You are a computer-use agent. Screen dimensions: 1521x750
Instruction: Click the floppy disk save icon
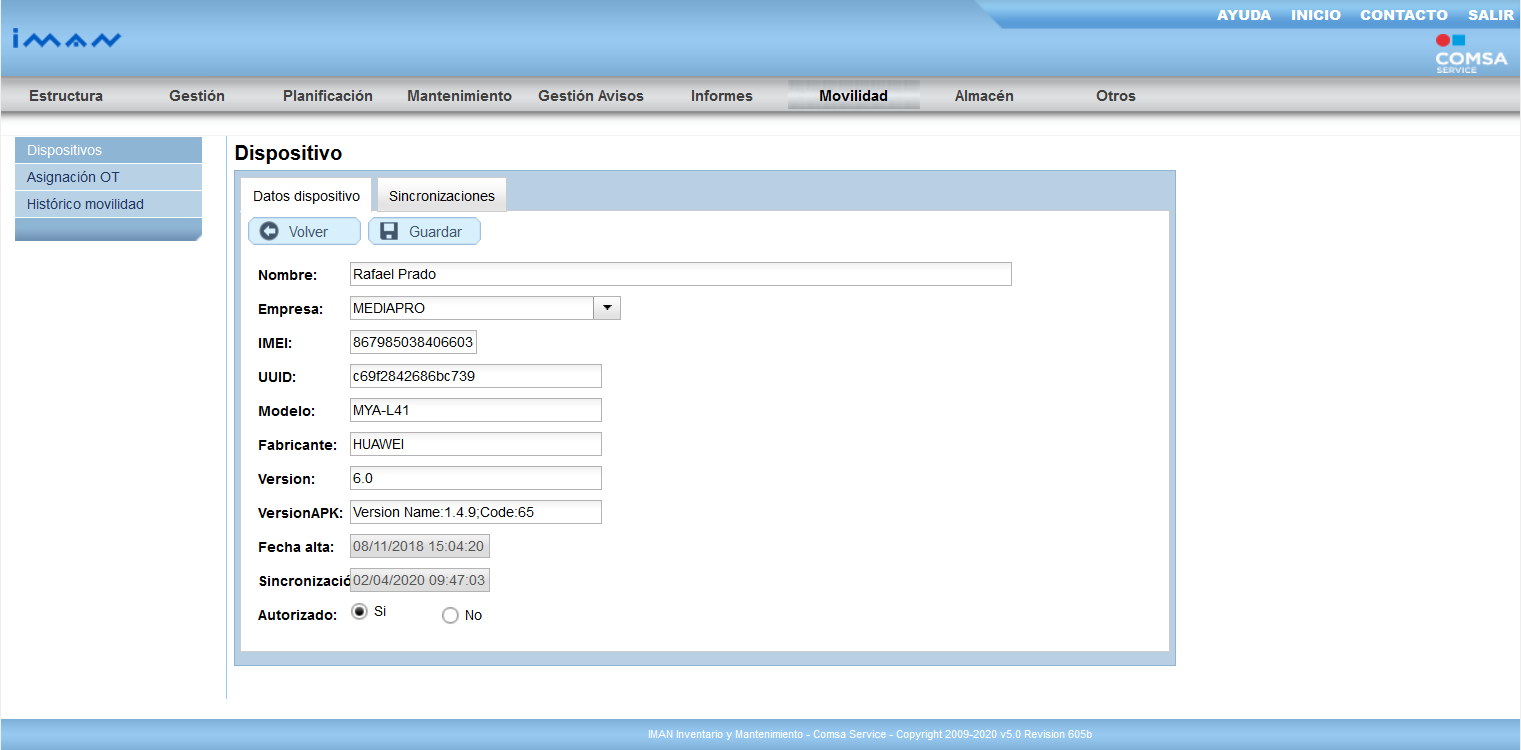point(389,231)
